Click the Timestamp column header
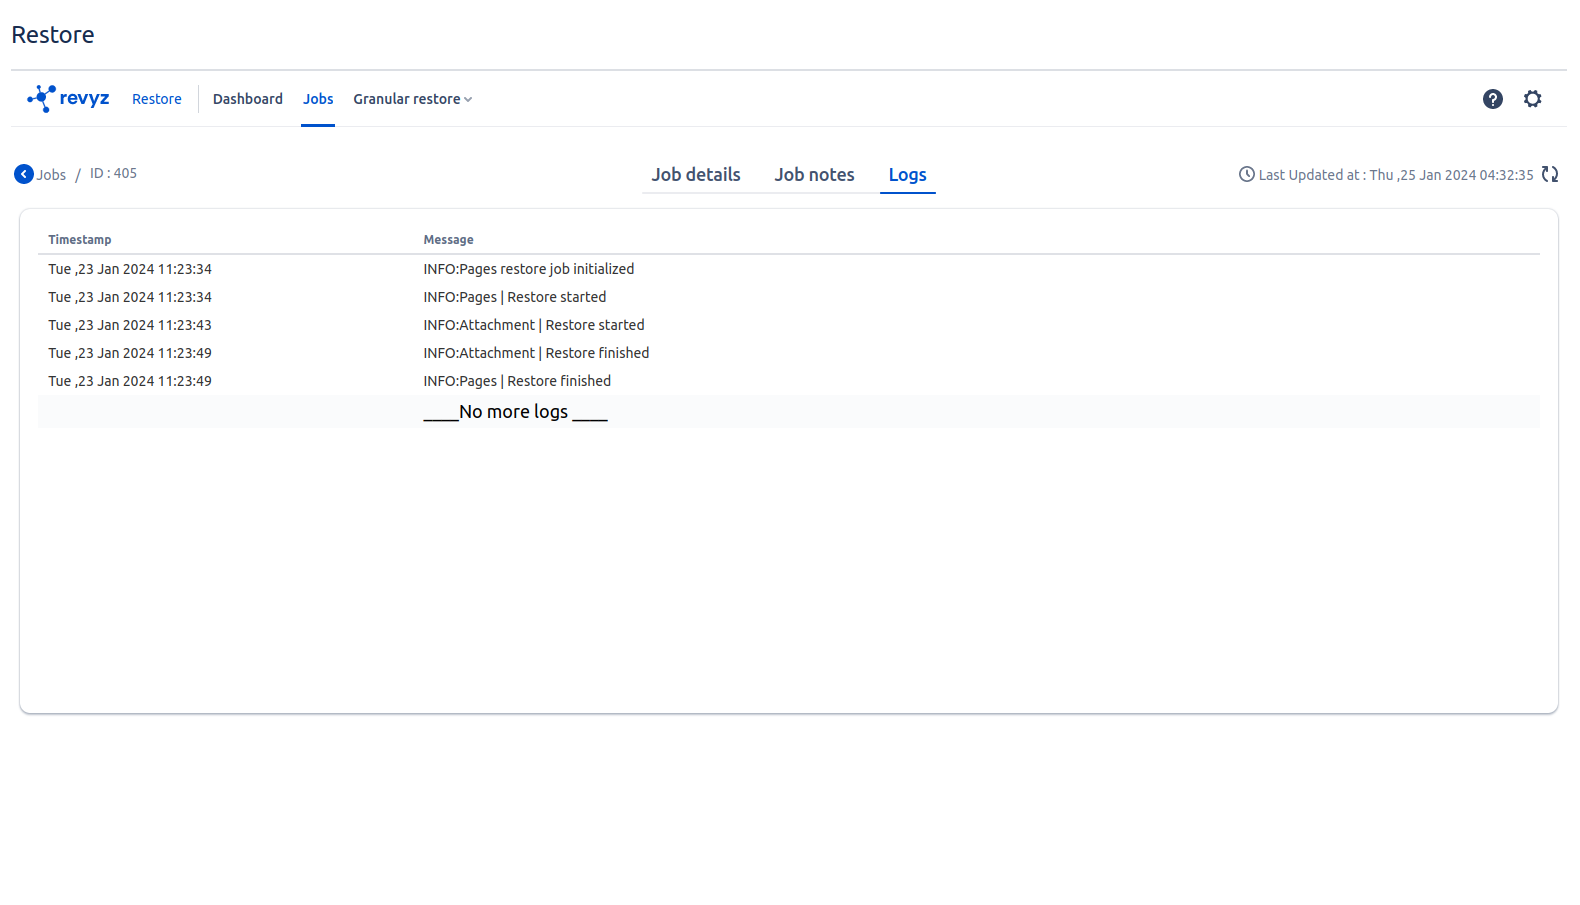The width and height of the screenshot is (1580, 905). (x=80, y=240)
